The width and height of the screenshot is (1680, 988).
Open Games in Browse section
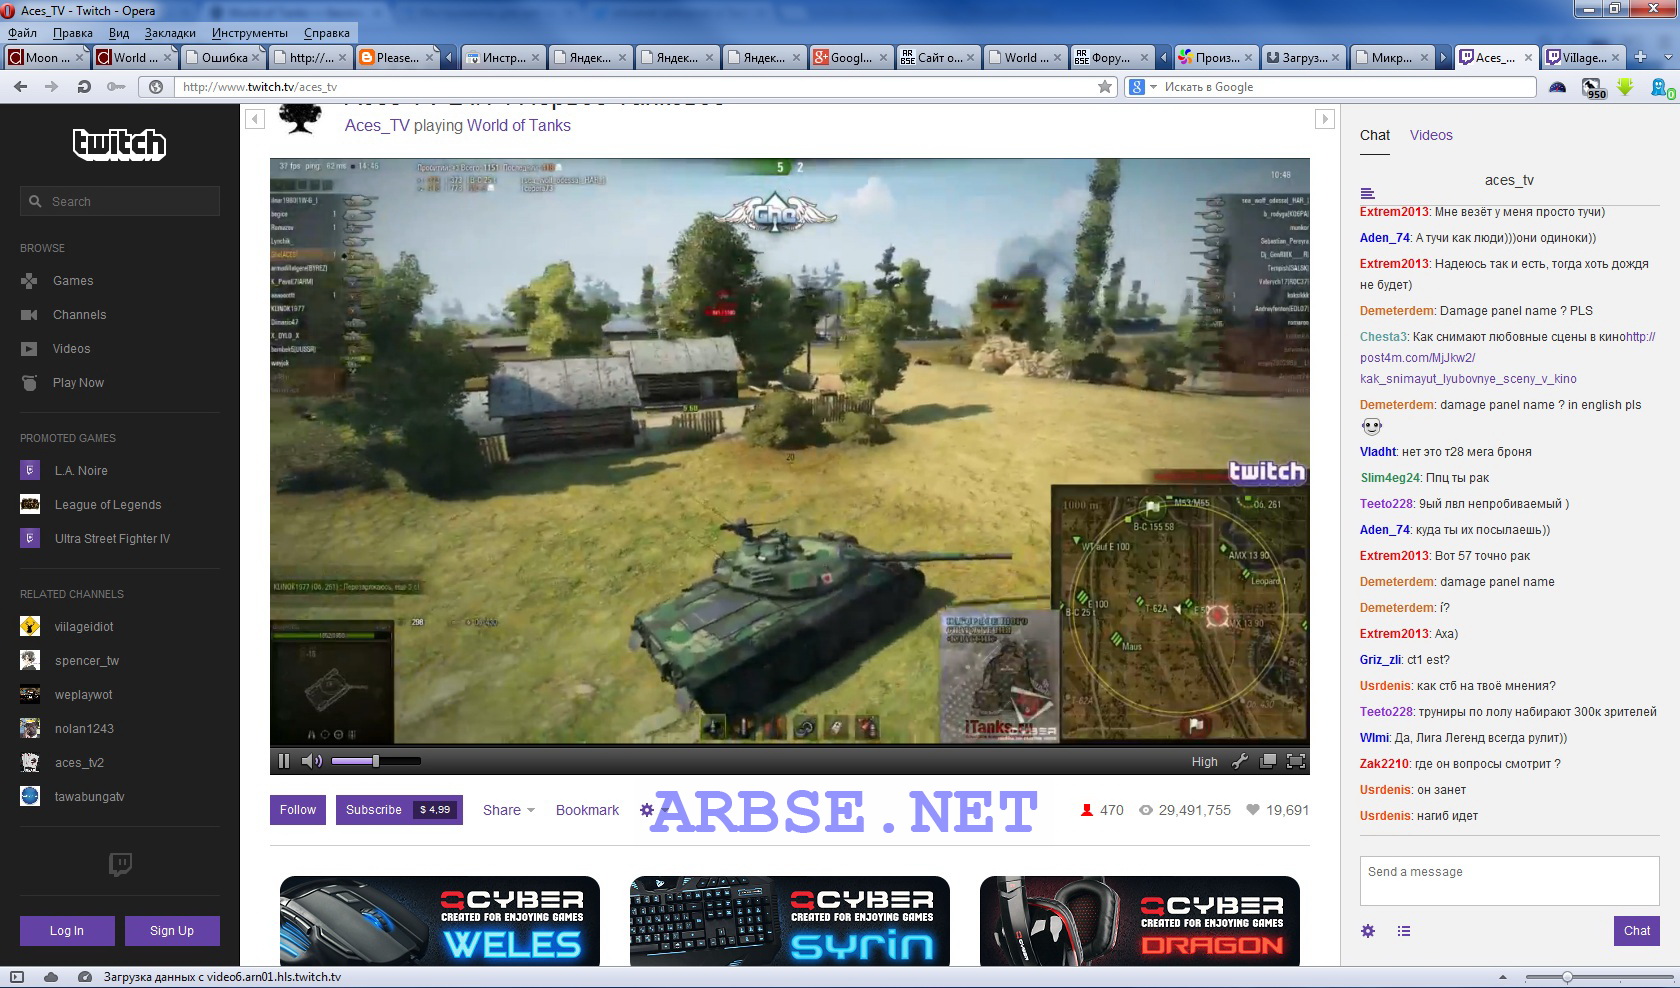tap(73, 281)
